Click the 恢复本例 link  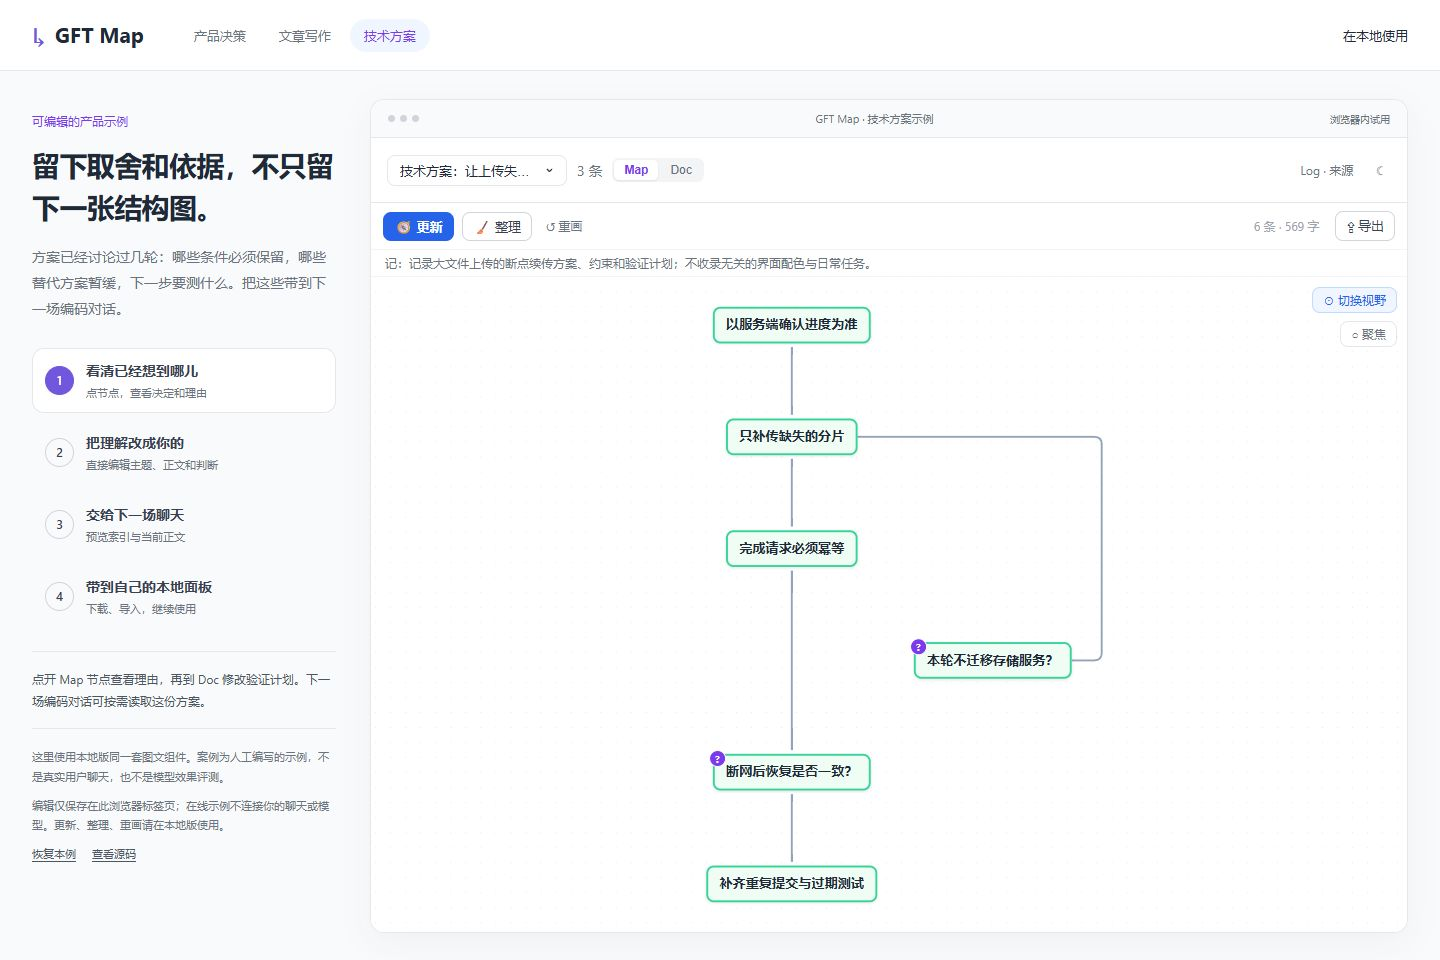coord(54,855)
